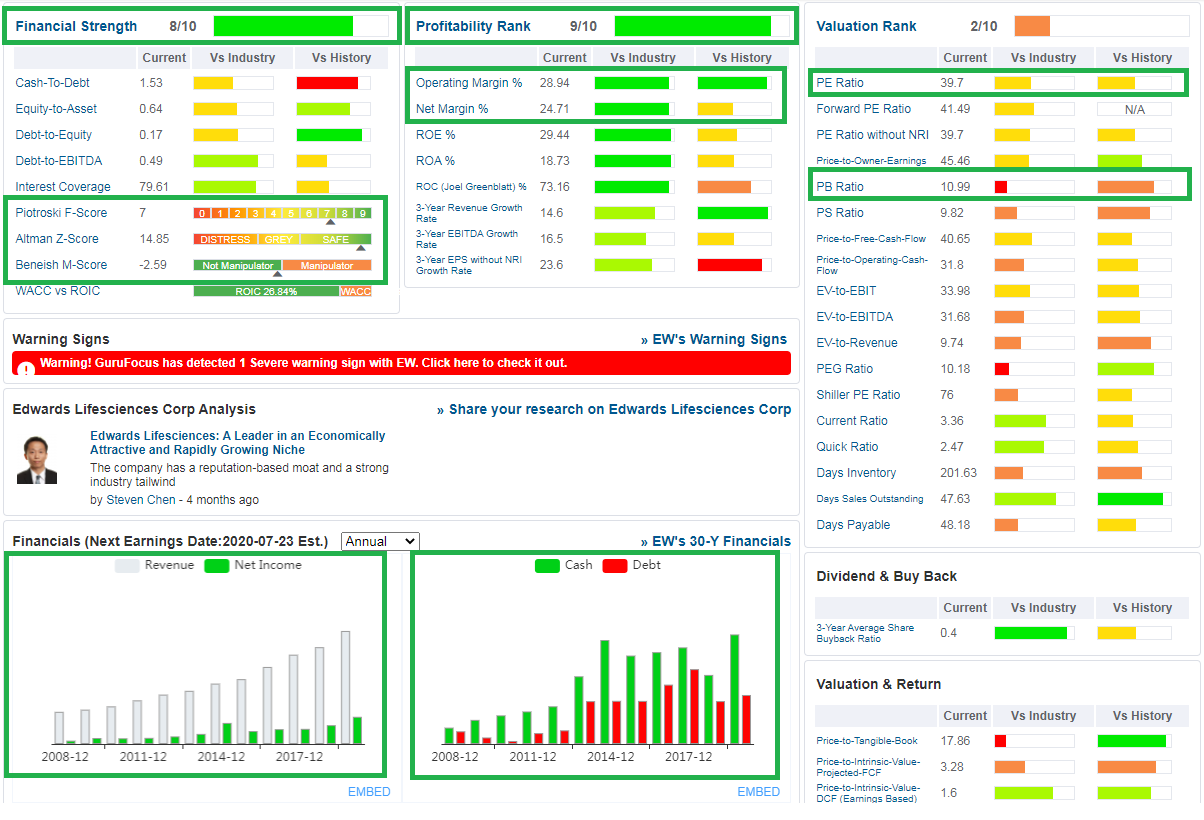Click the red severe warning banner
The height and width of the screenshot is (820, 1204).
pos(402,363)
